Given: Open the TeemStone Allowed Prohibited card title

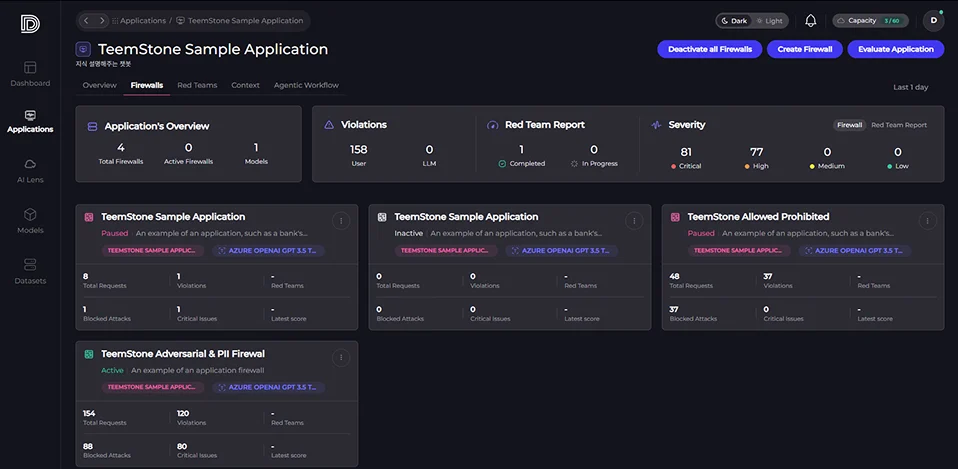Looking at the screenshot, I should pyautogui.click(x=758, y=217).
